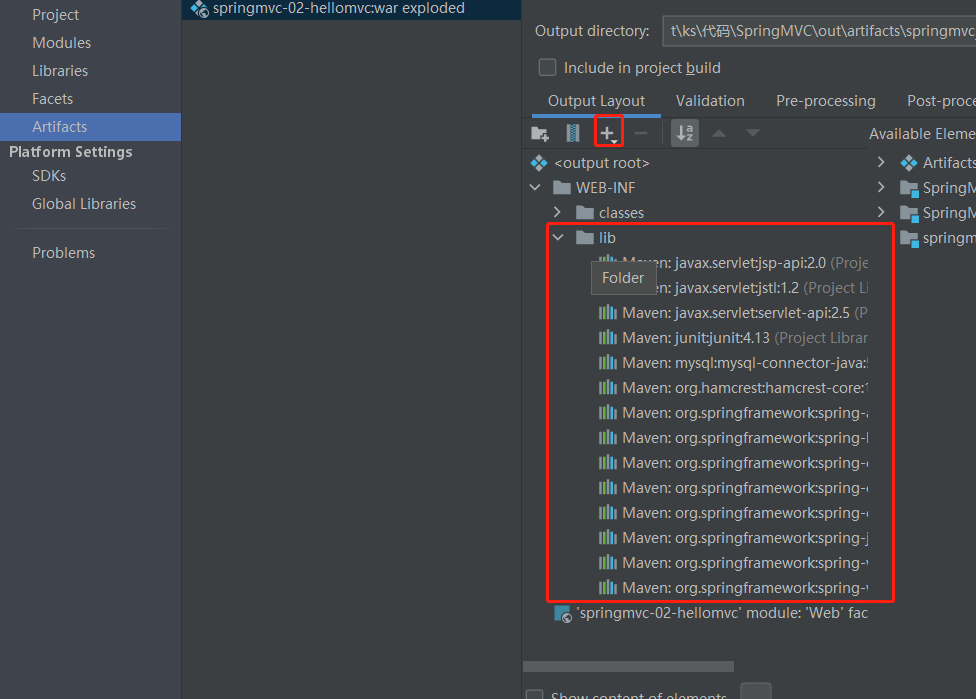Switch to the Validation tab
This screenshot has height=699, width=976.
click(710, 100)
